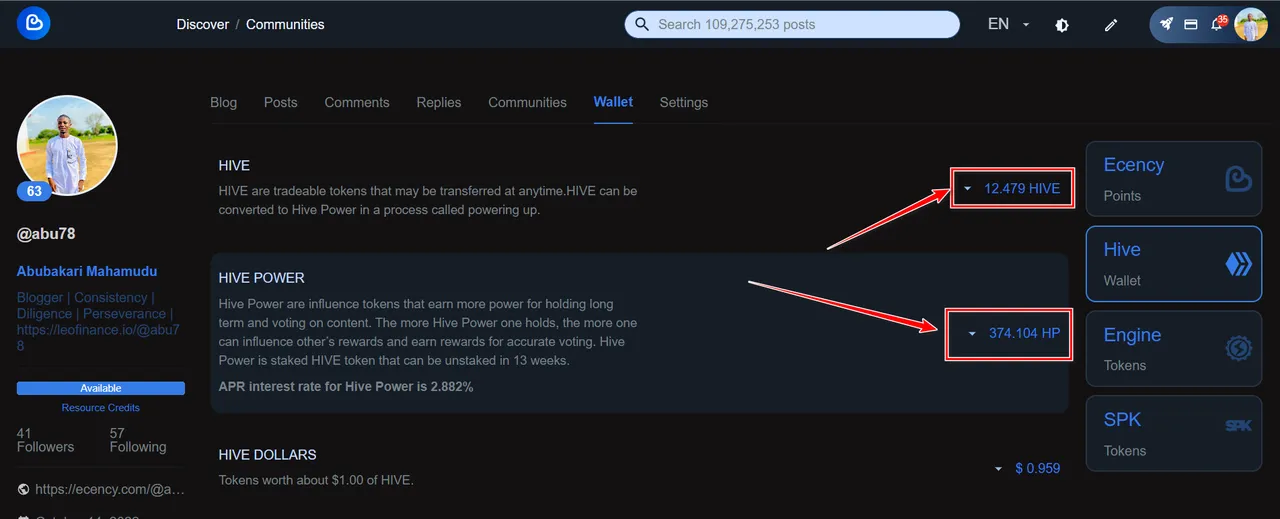The image size is (1280, 519).
Task: Click the Available resource credits bar
Action: 101,388
